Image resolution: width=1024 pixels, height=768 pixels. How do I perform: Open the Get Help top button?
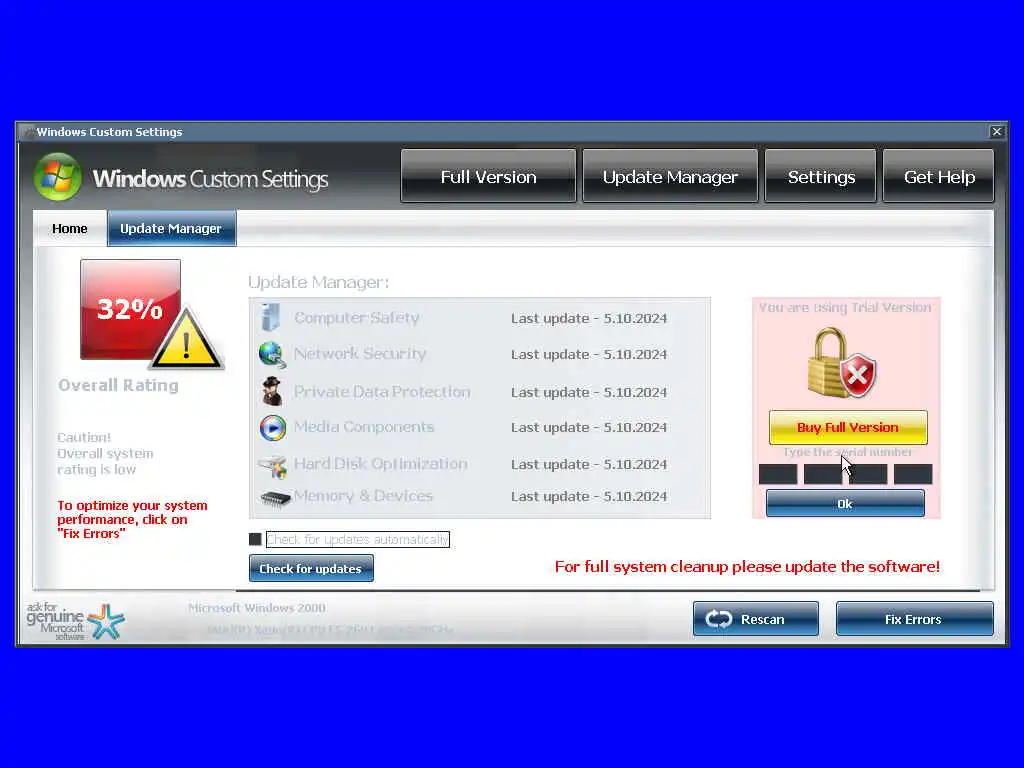click(938, 176)
